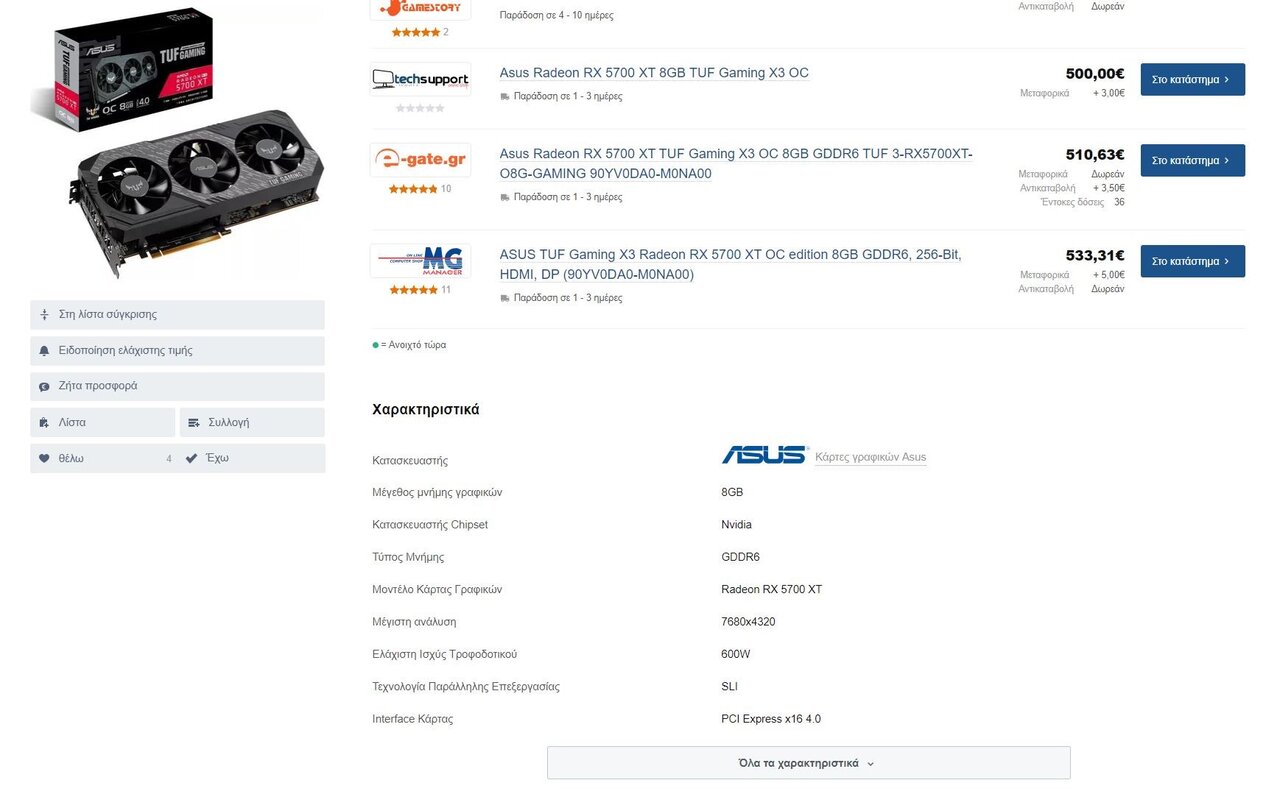1280x794 pixels.
Task: Open the ASUS manufacturer logo
Action: click(765, 455)
